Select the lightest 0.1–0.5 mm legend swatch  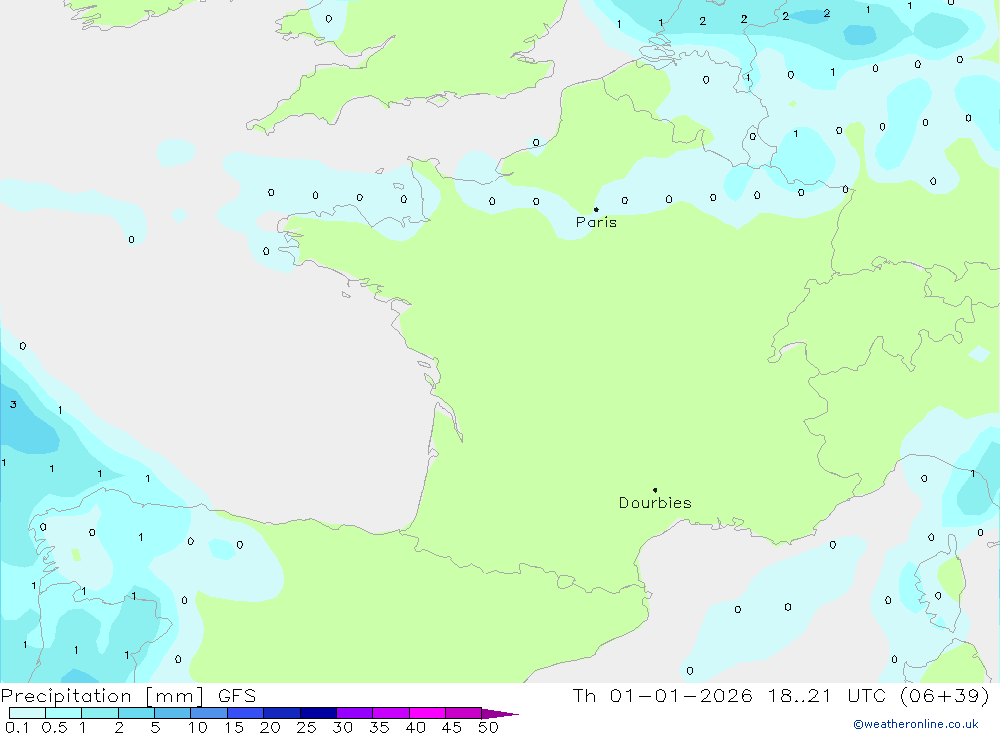[x=27, y=713]
